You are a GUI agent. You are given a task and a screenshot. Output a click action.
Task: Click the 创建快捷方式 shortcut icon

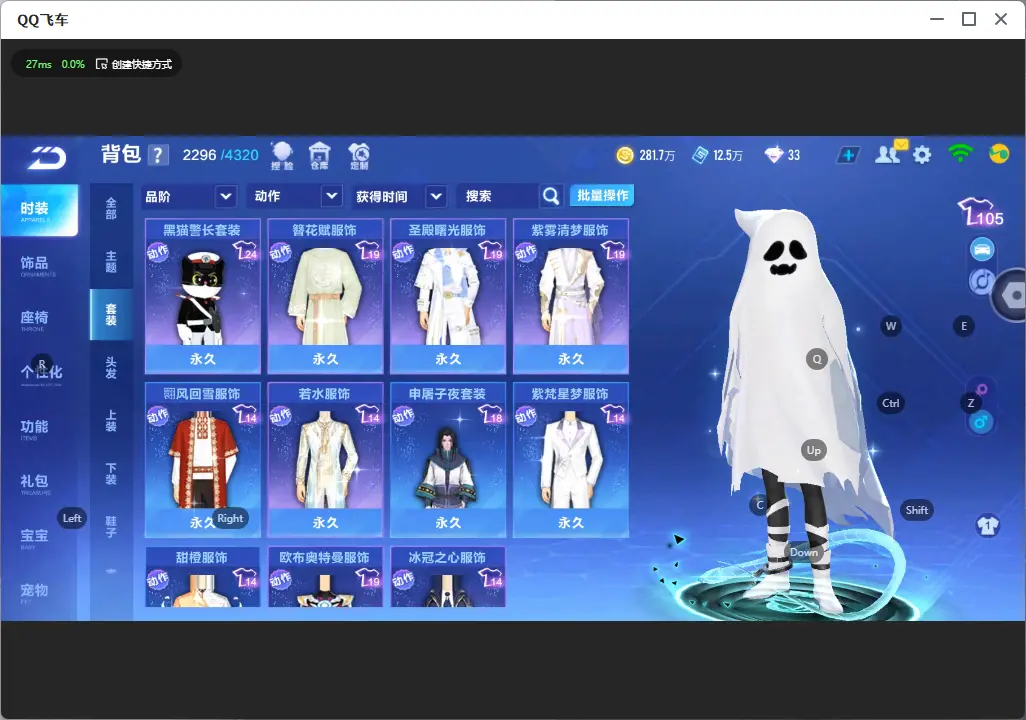[101, 64]
